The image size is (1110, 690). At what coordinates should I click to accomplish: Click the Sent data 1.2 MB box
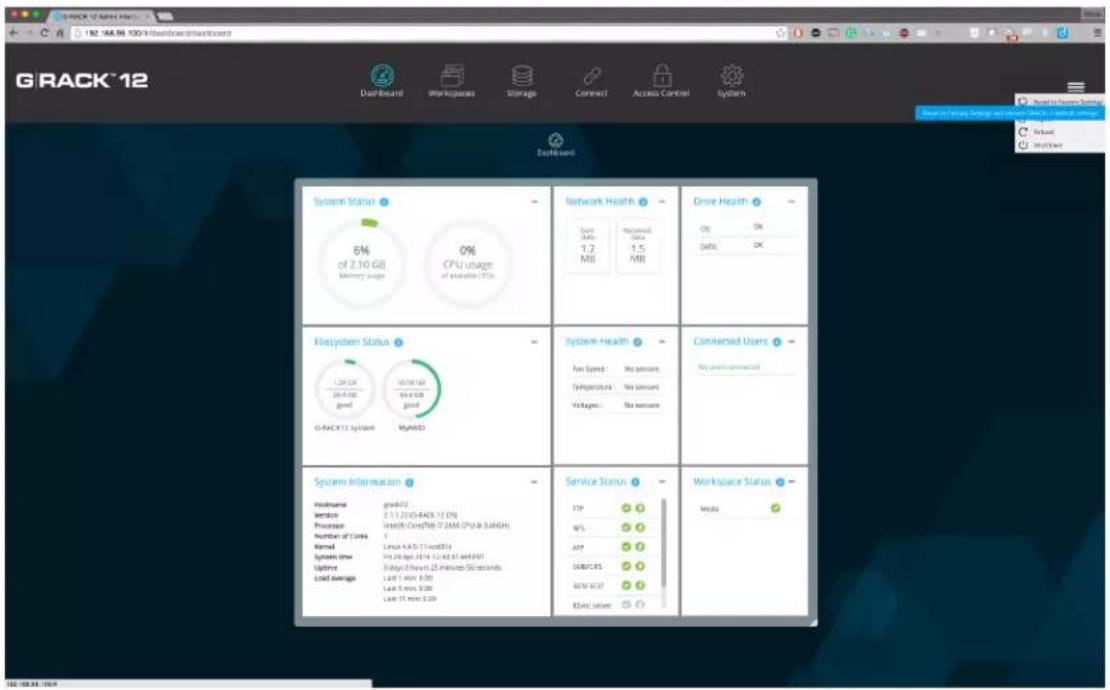pyautogui.click(x=588, y=246)
